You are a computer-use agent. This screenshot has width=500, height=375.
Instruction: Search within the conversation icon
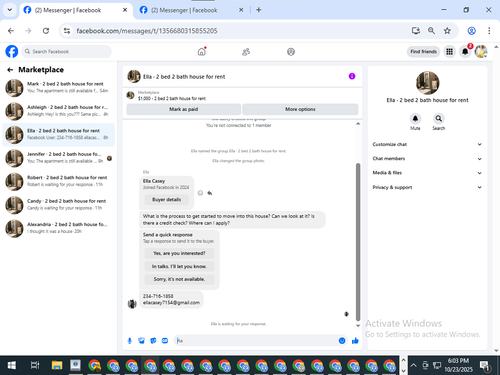439,119
